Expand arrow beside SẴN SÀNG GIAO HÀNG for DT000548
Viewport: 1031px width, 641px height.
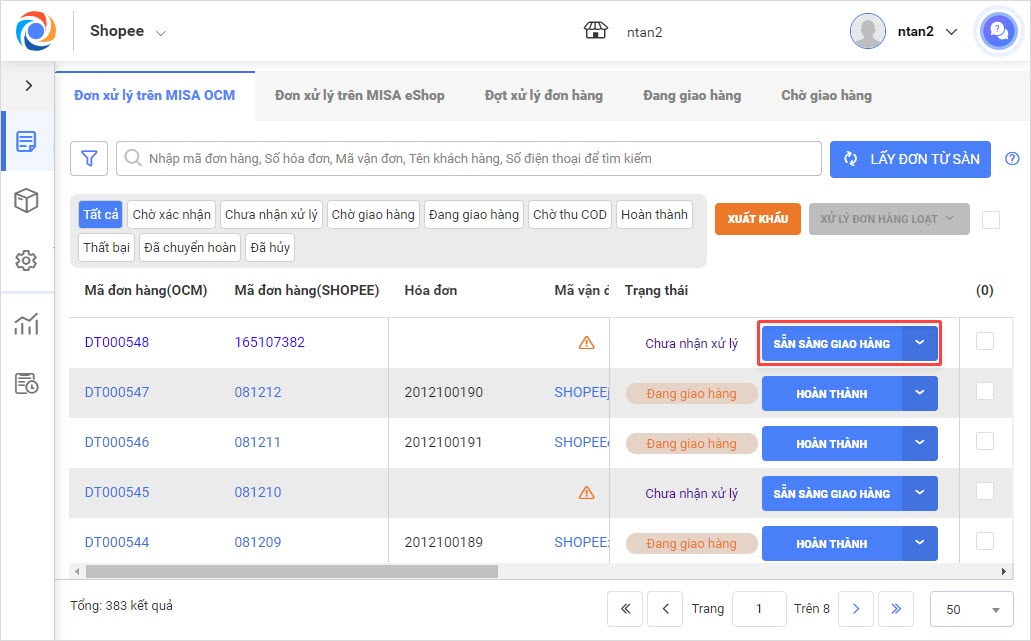click(x=920, y=343)
